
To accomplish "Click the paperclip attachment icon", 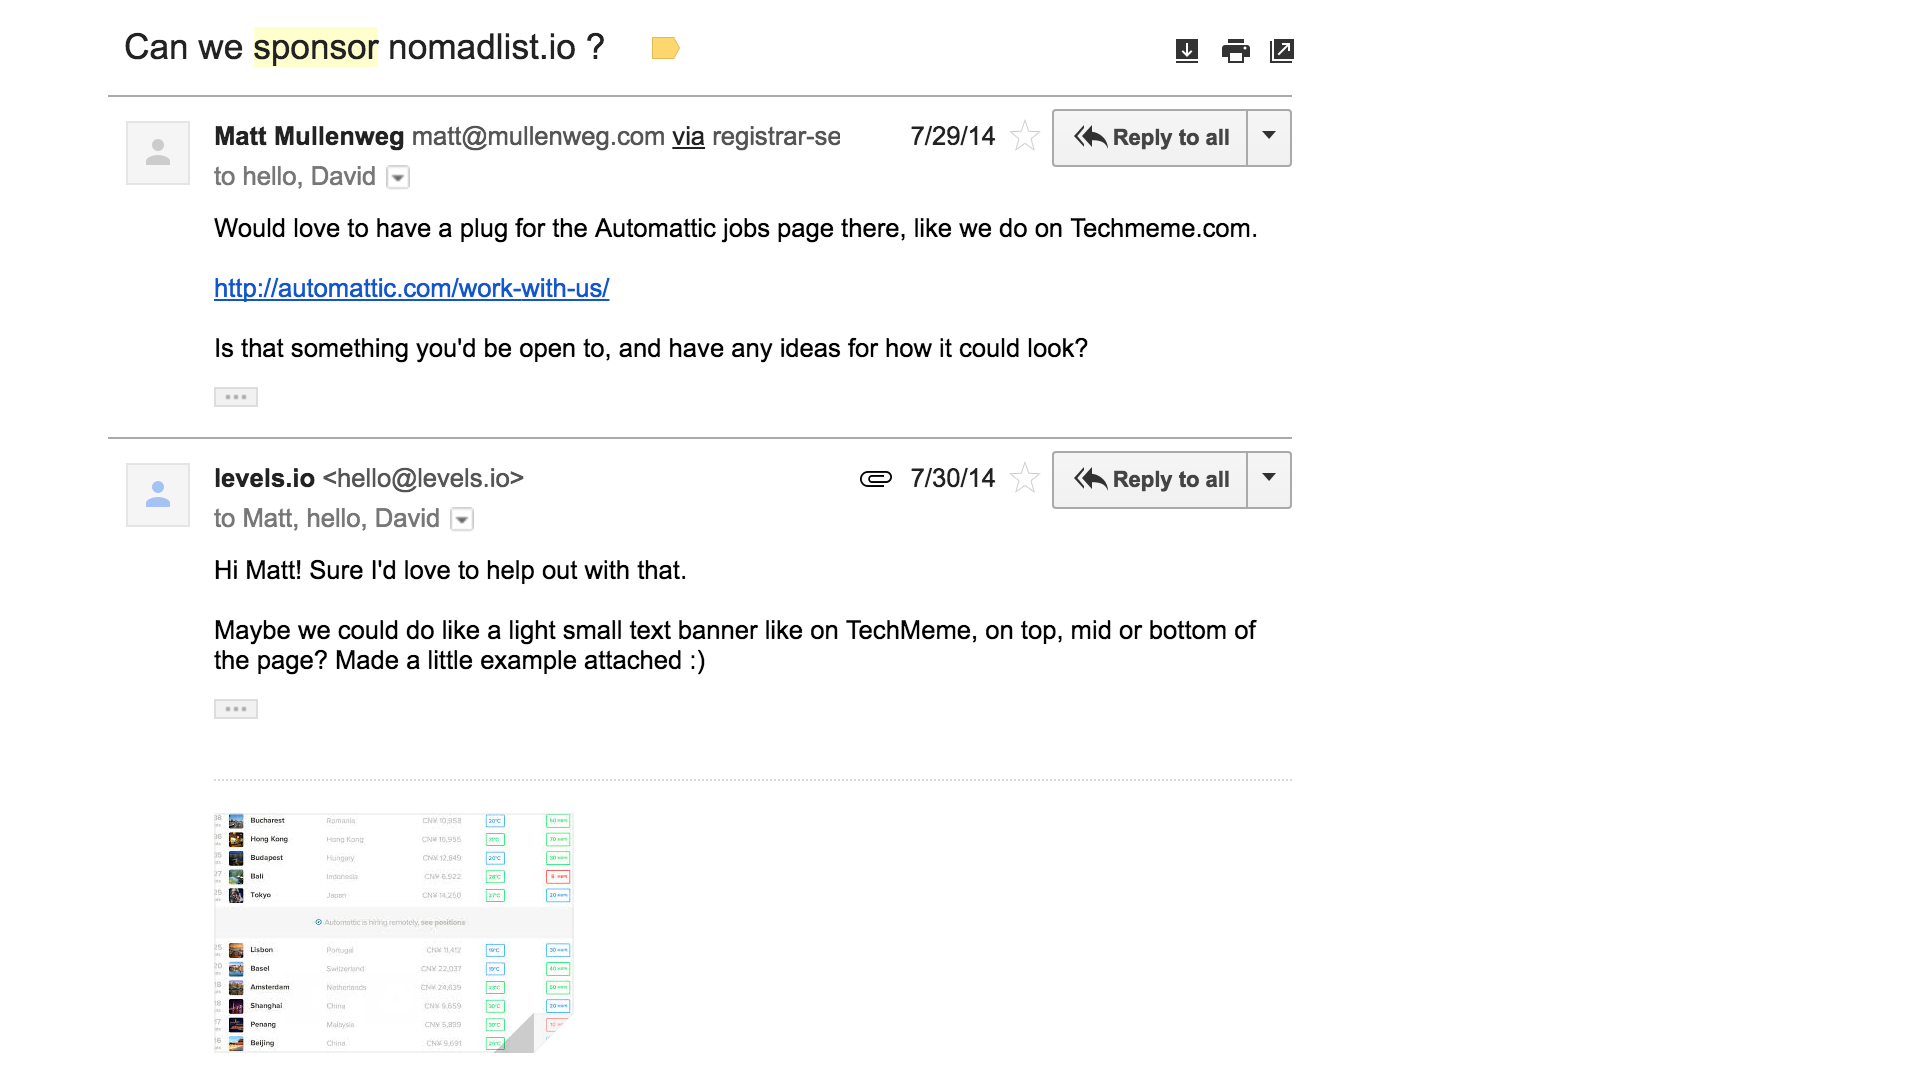I will 876,479.
